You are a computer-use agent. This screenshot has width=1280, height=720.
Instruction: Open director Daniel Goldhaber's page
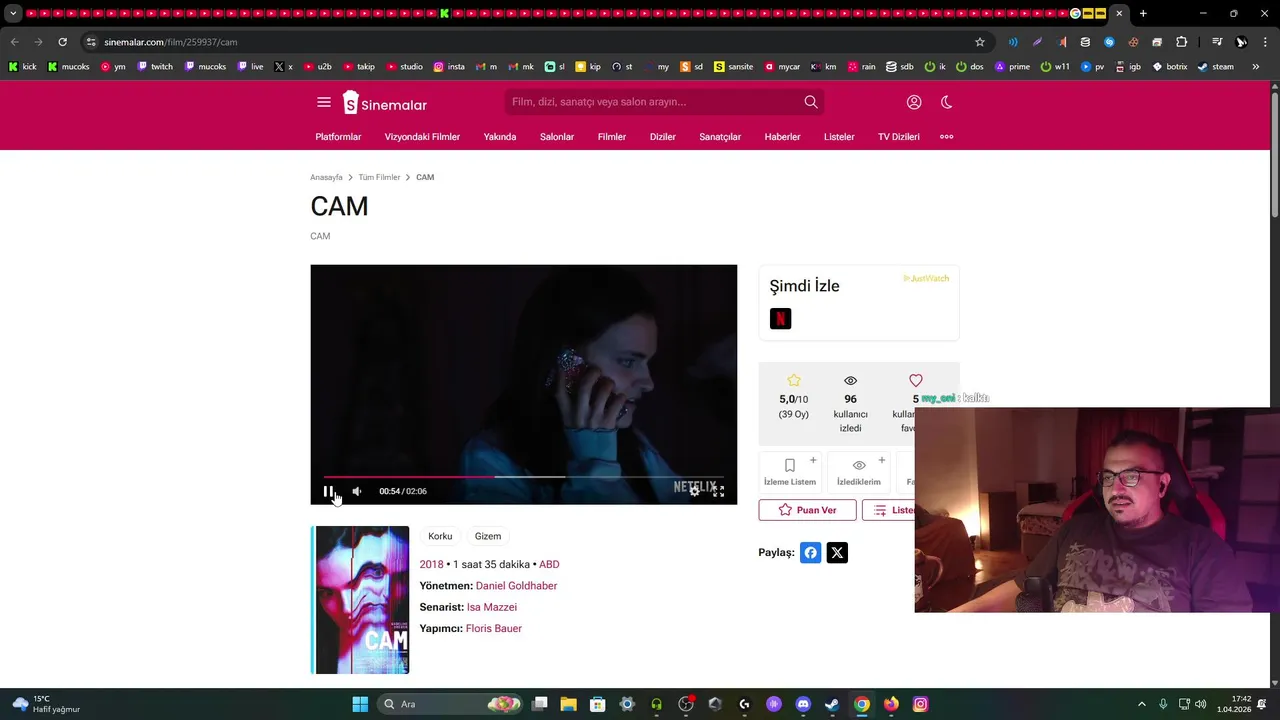[x=516, y=586]
